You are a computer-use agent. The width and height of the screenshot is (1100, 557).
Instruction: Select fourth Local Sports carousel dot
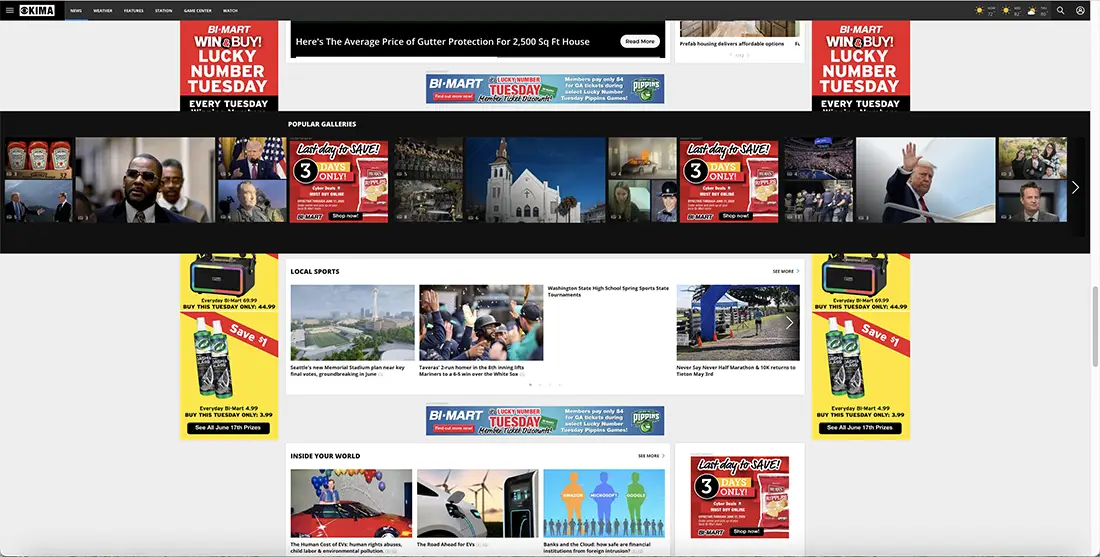(x=560, y=384)
